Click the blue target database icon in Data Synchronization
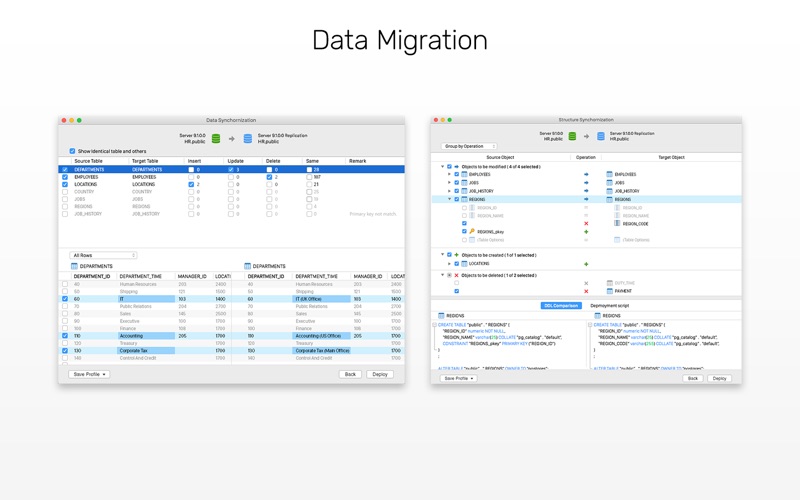Screen dimensions: 800x500 (248, 138)
